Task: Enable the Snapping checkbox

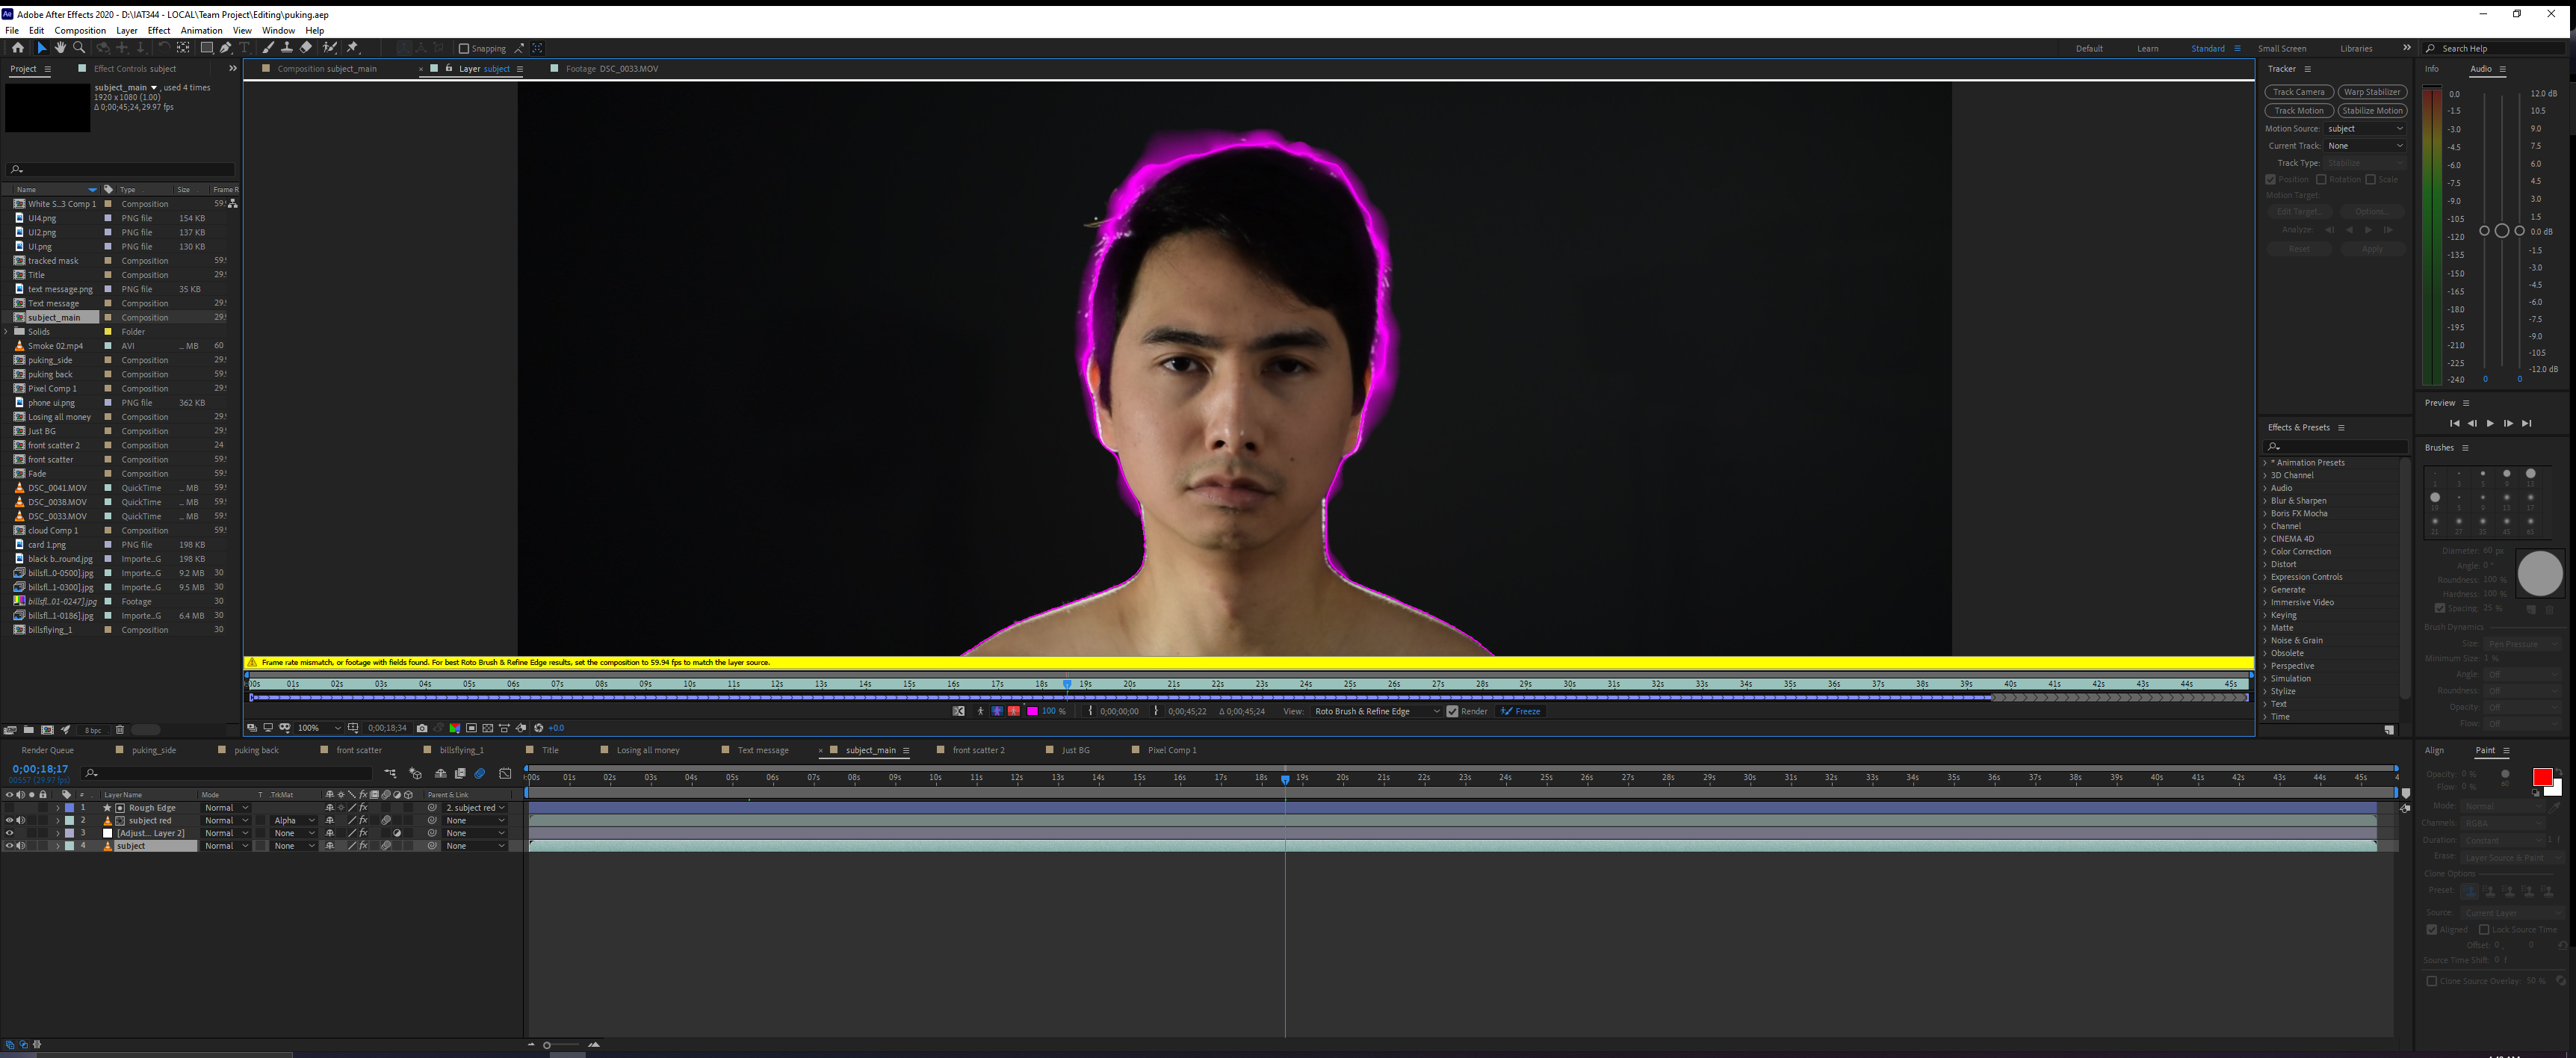Action: [464, 48]
